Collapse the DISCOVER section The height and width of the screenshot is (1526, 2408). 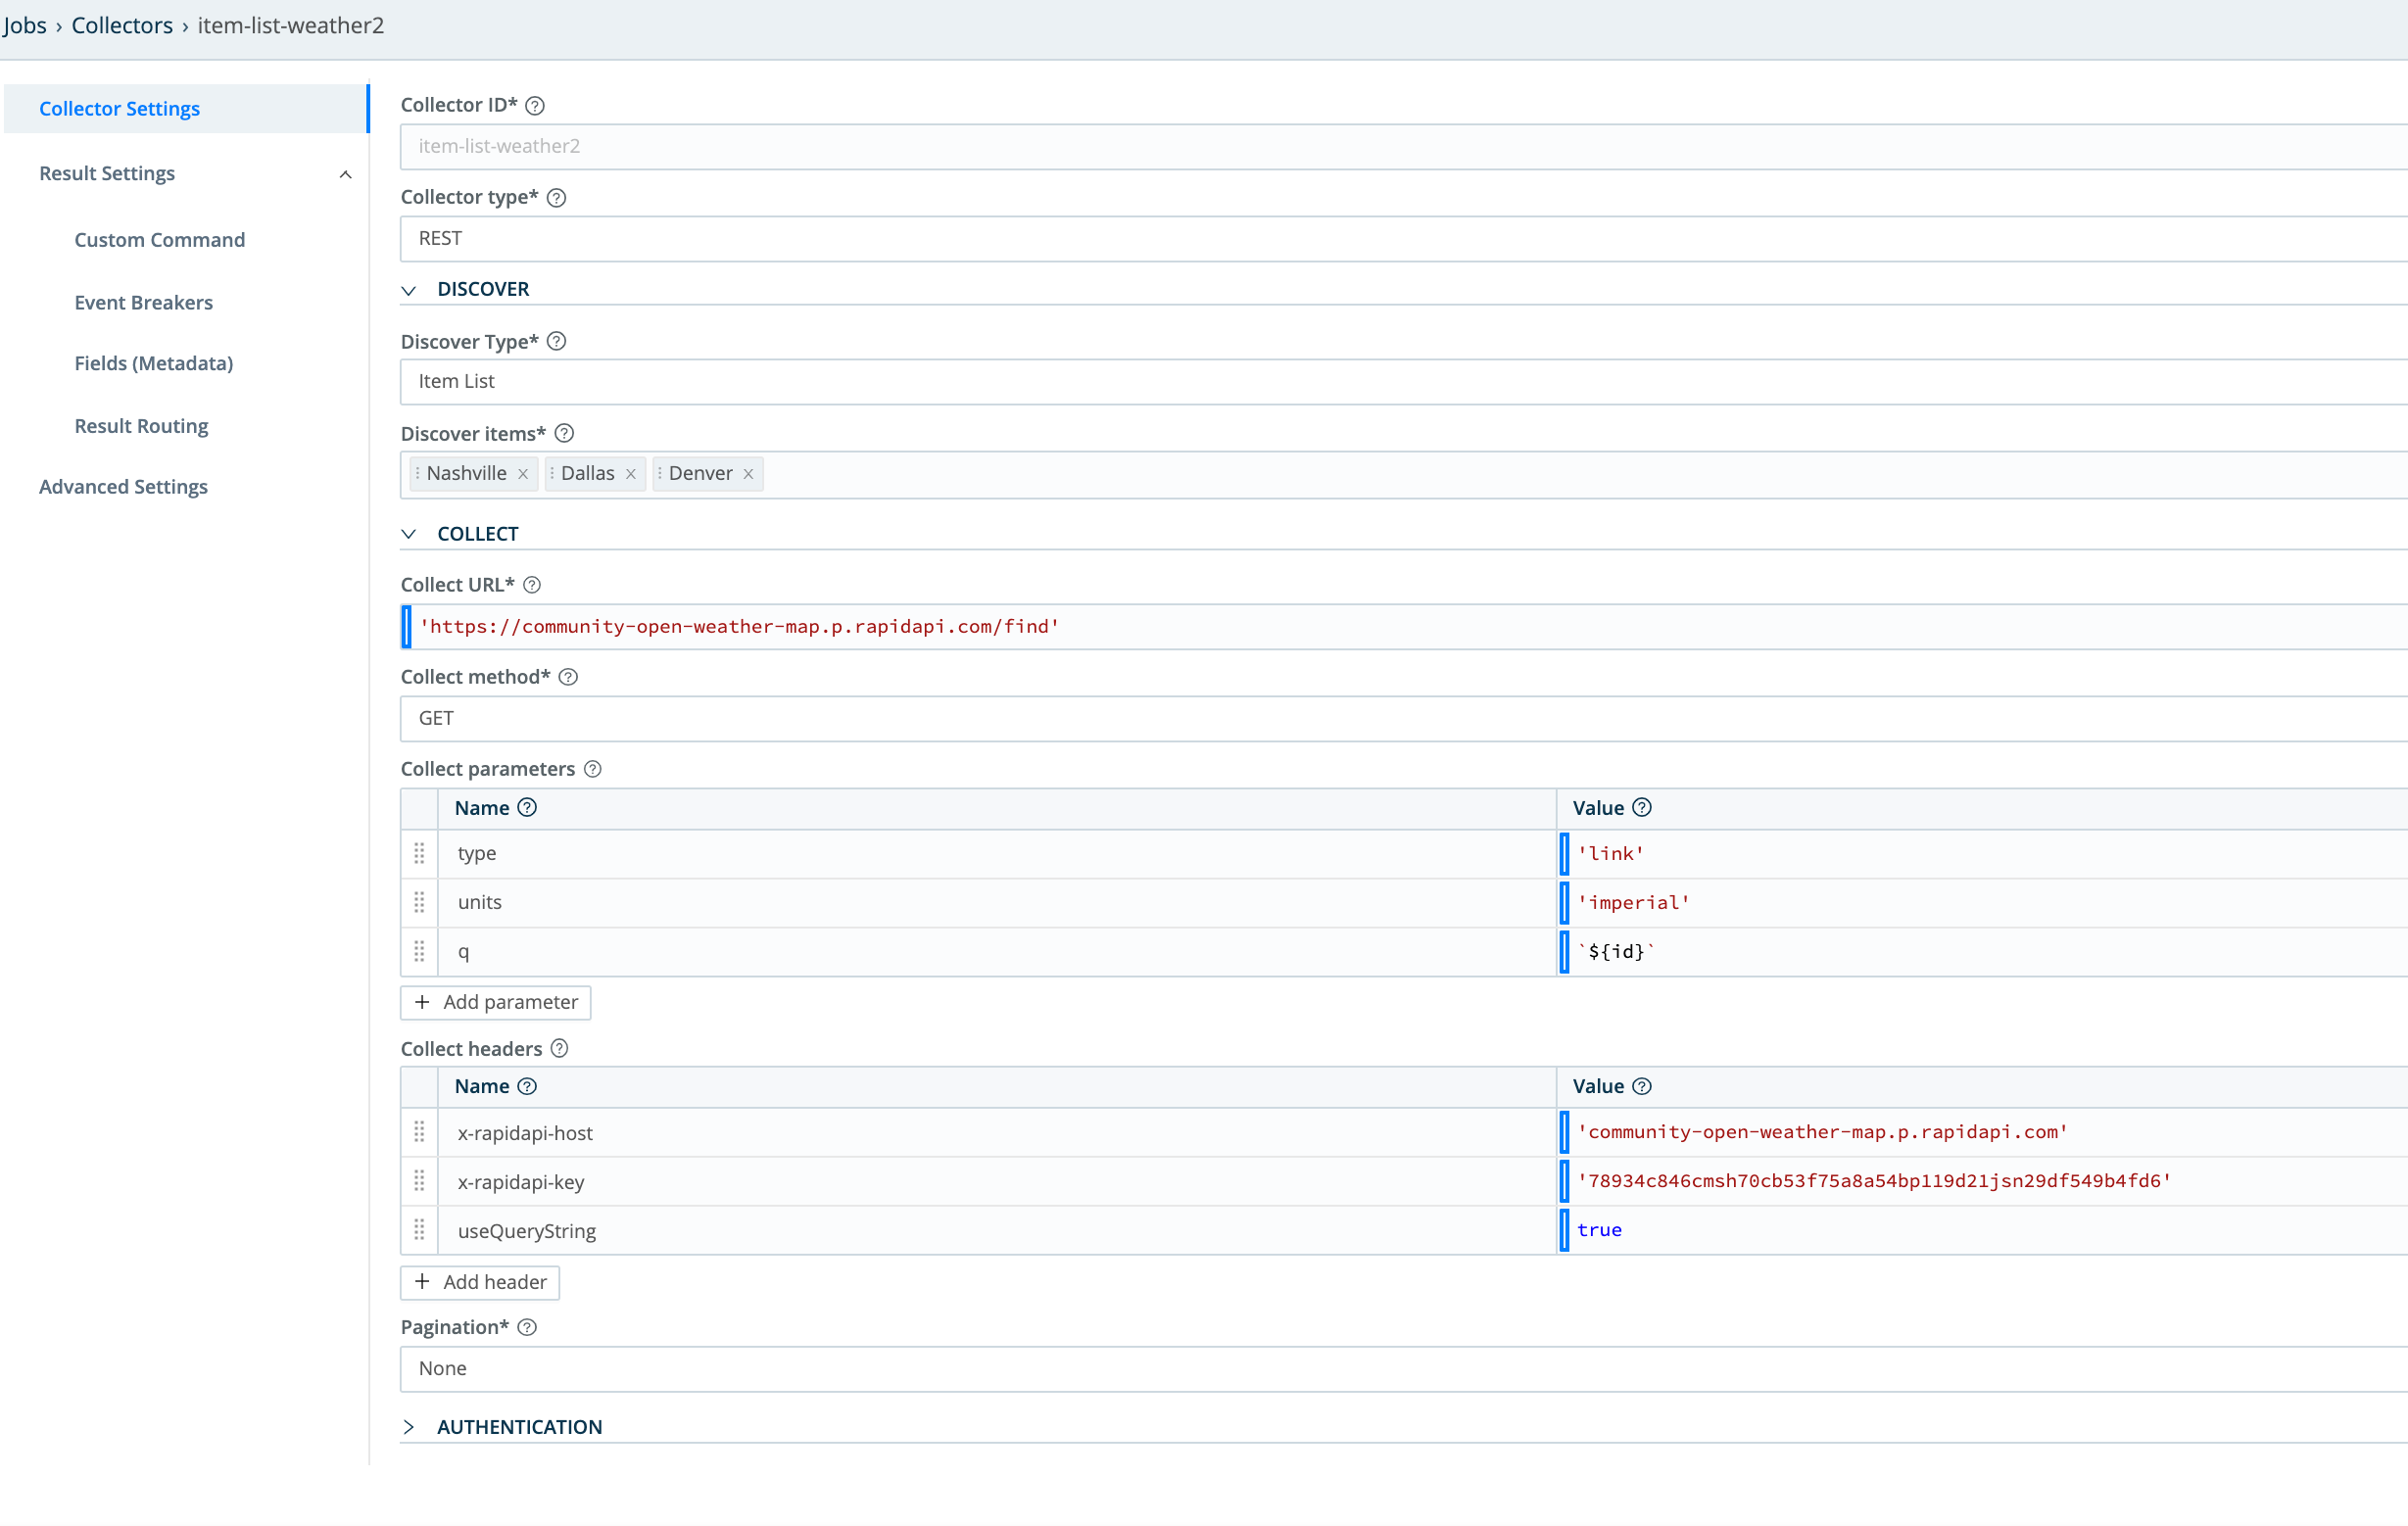[x=409, y=289]
